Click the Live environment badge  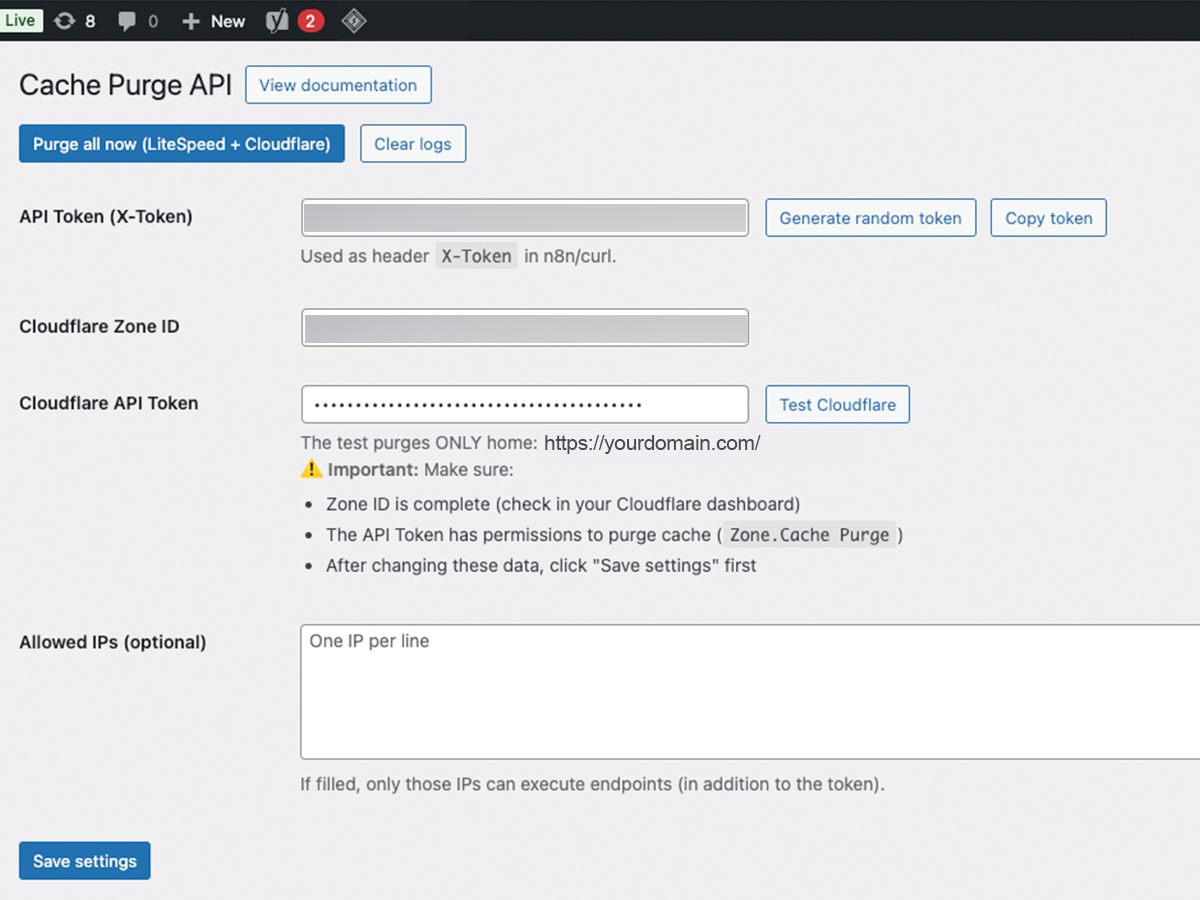[21, 20]
